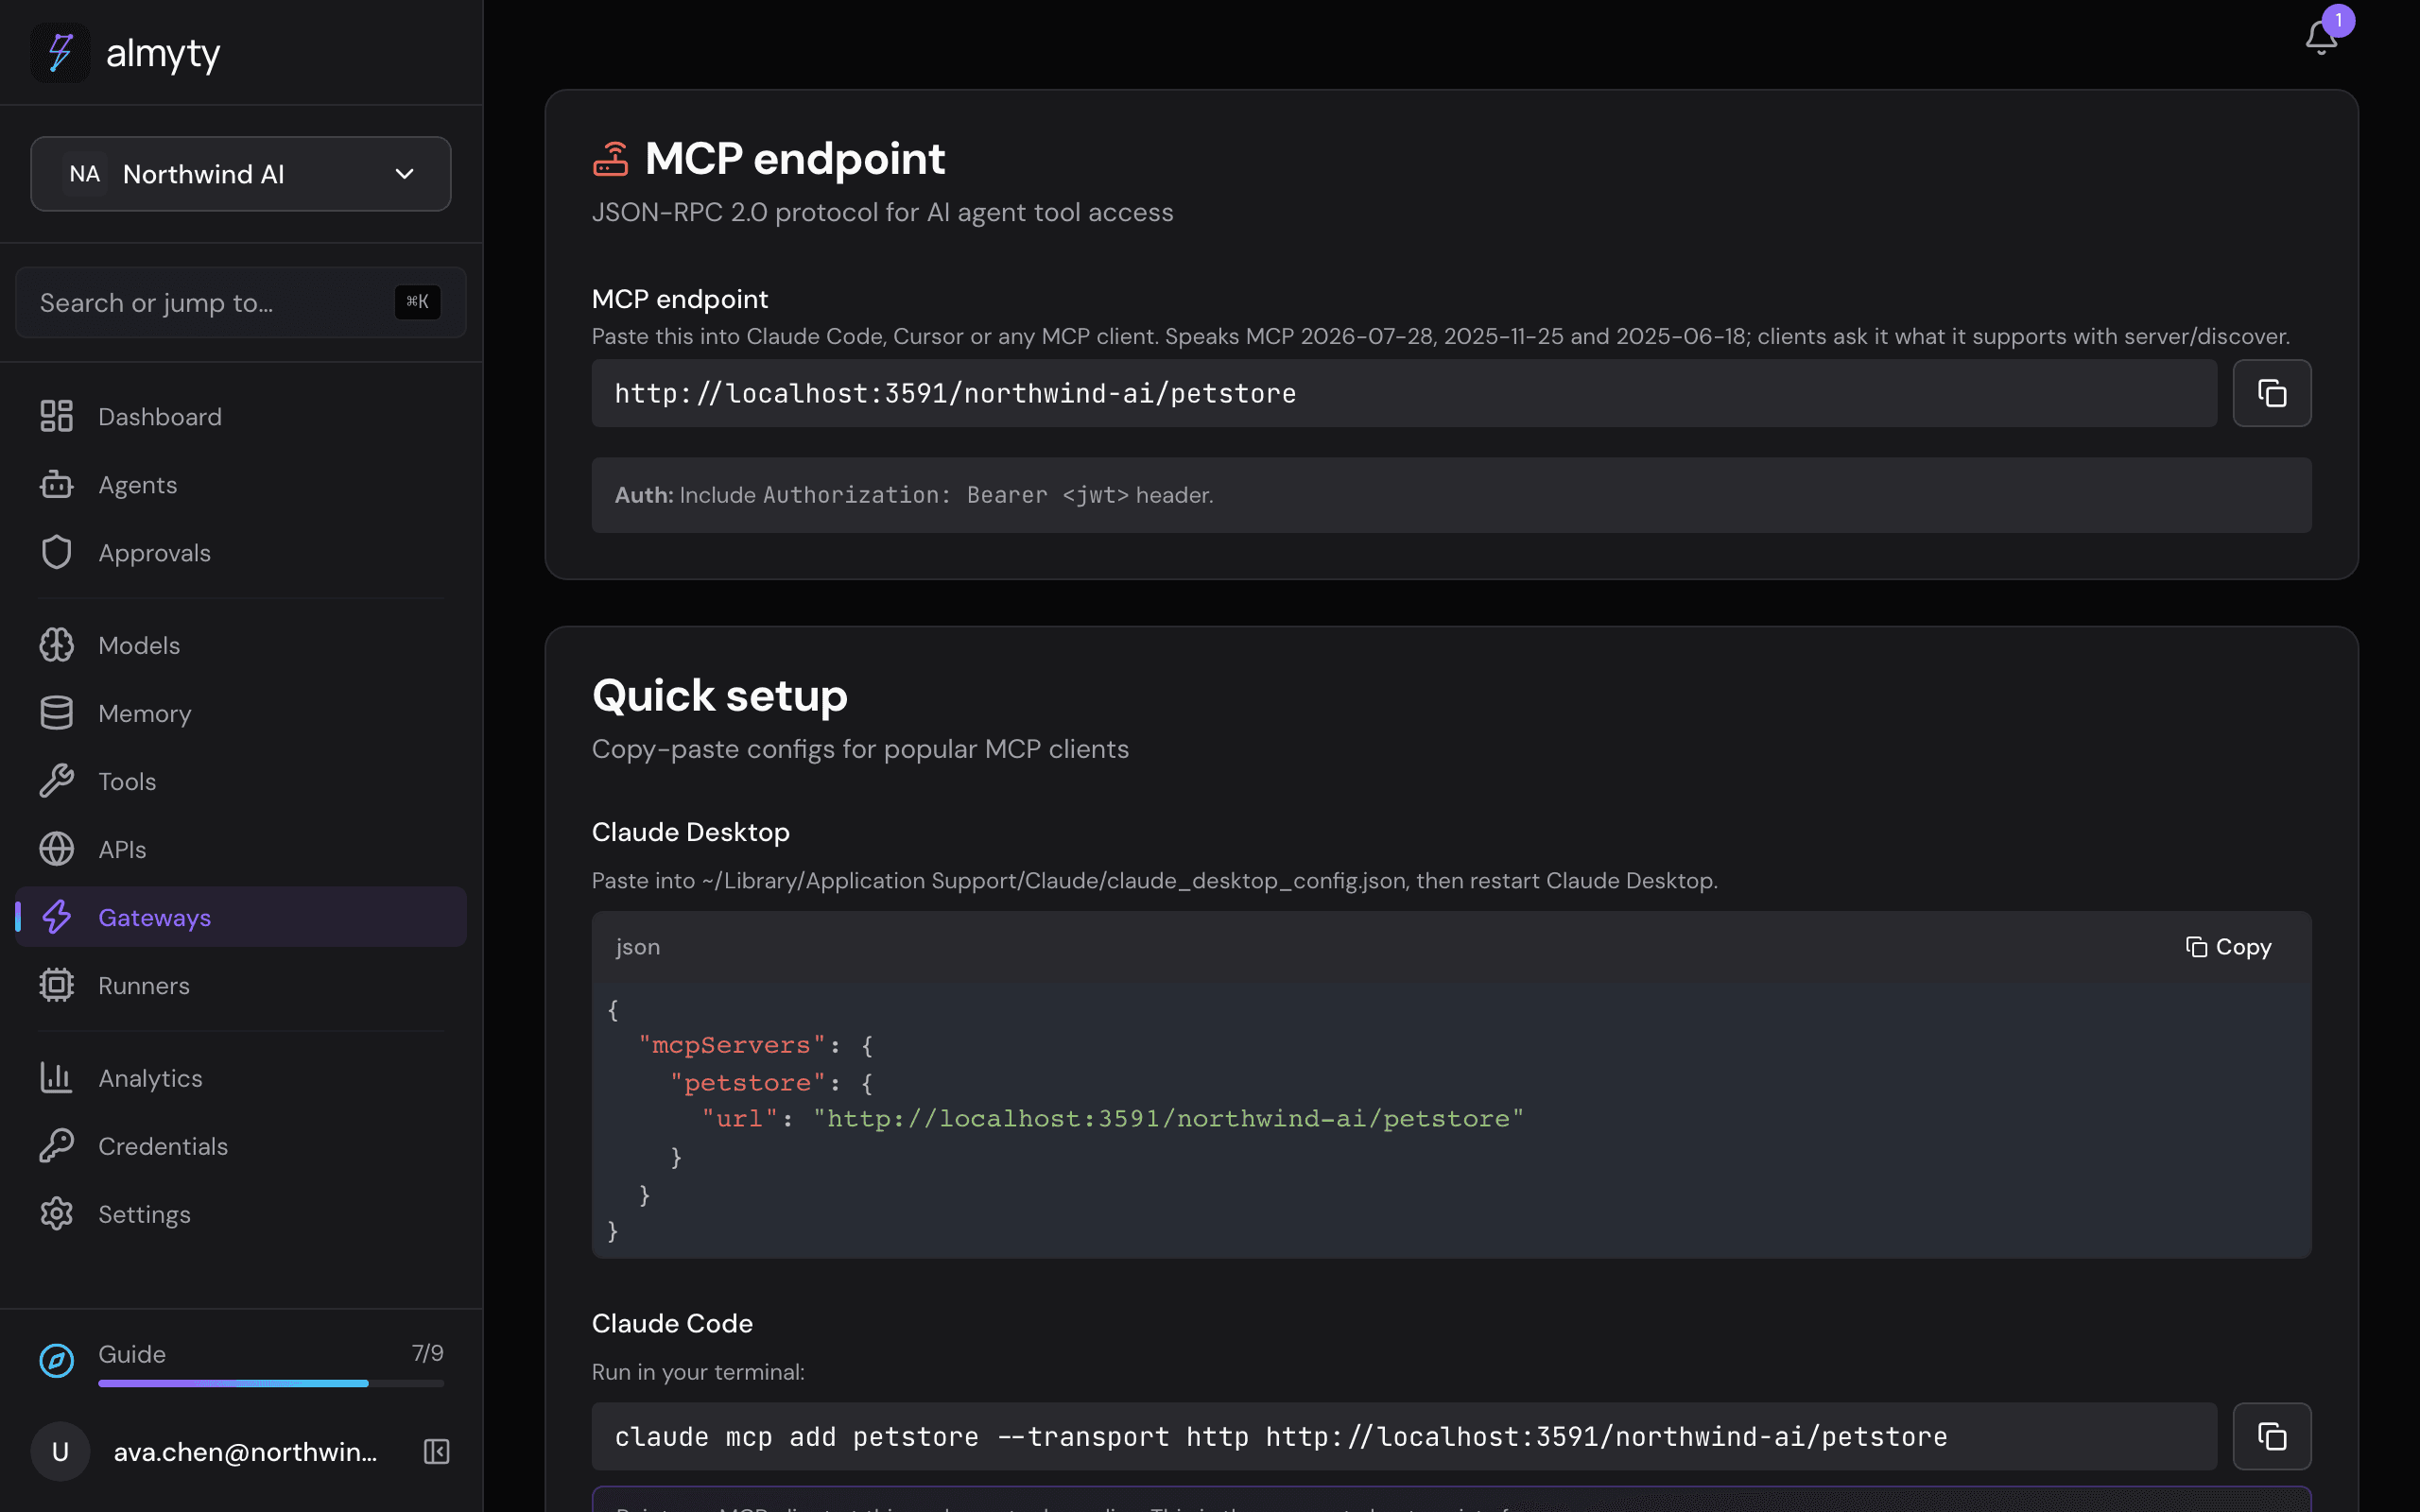
Task: Click the Runners chip icon
Action: coord(56,985)
